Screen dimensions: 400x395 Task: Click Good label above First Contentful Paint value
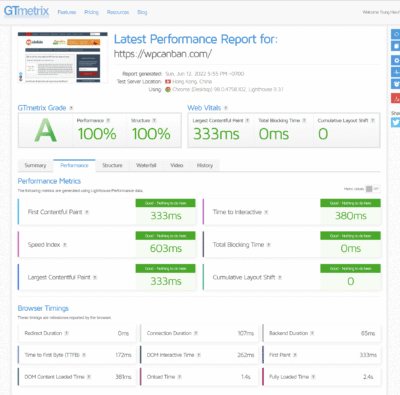[x=165, y=203]
